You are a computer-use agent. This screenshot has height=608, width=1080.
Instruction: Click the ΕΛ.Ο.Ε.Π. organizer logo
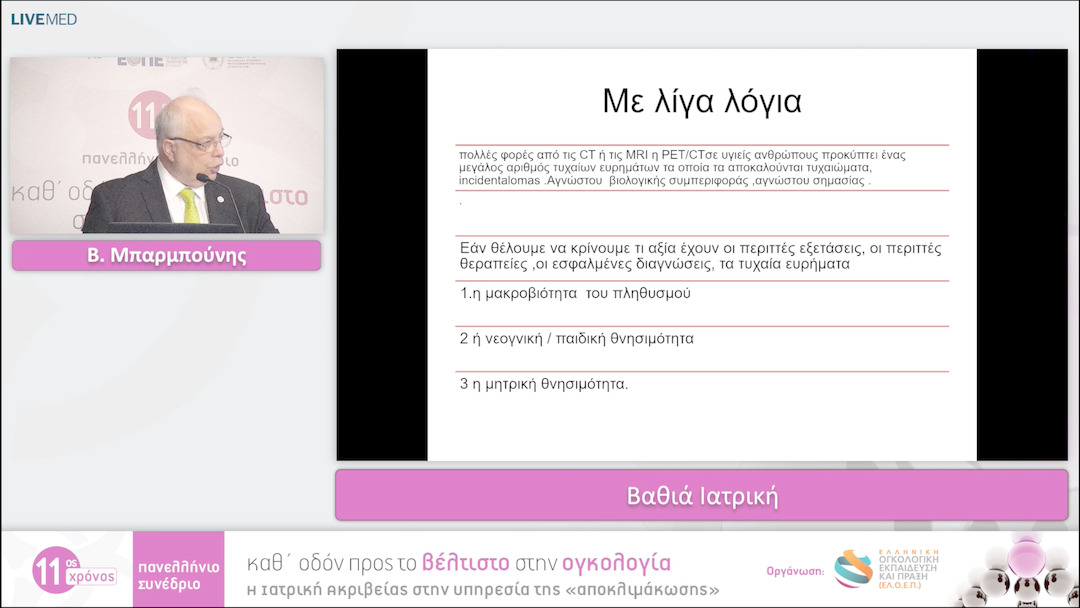[886, 569]
